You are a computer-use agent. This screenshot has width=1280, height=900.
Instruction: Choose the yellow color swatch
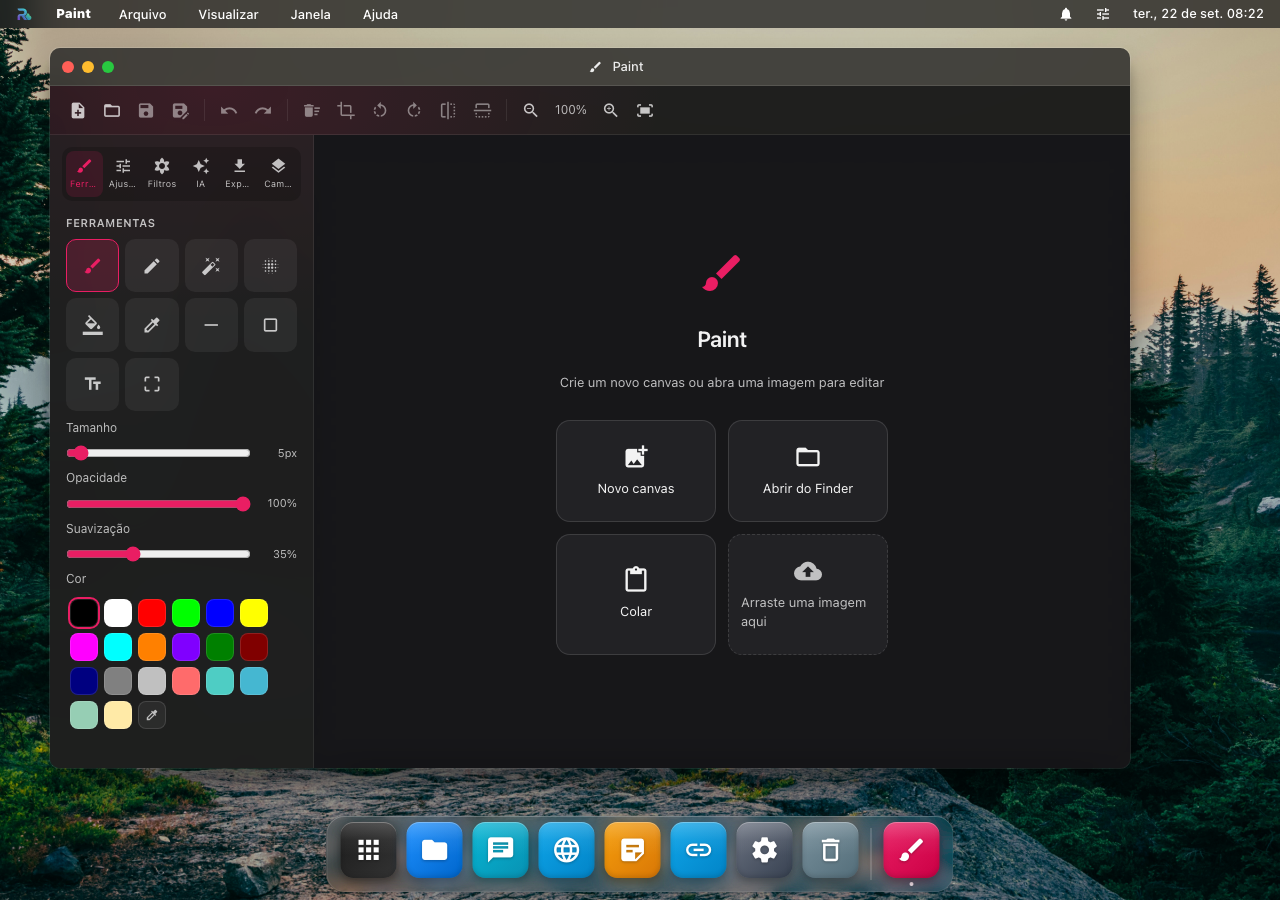(x=254, y=613)
